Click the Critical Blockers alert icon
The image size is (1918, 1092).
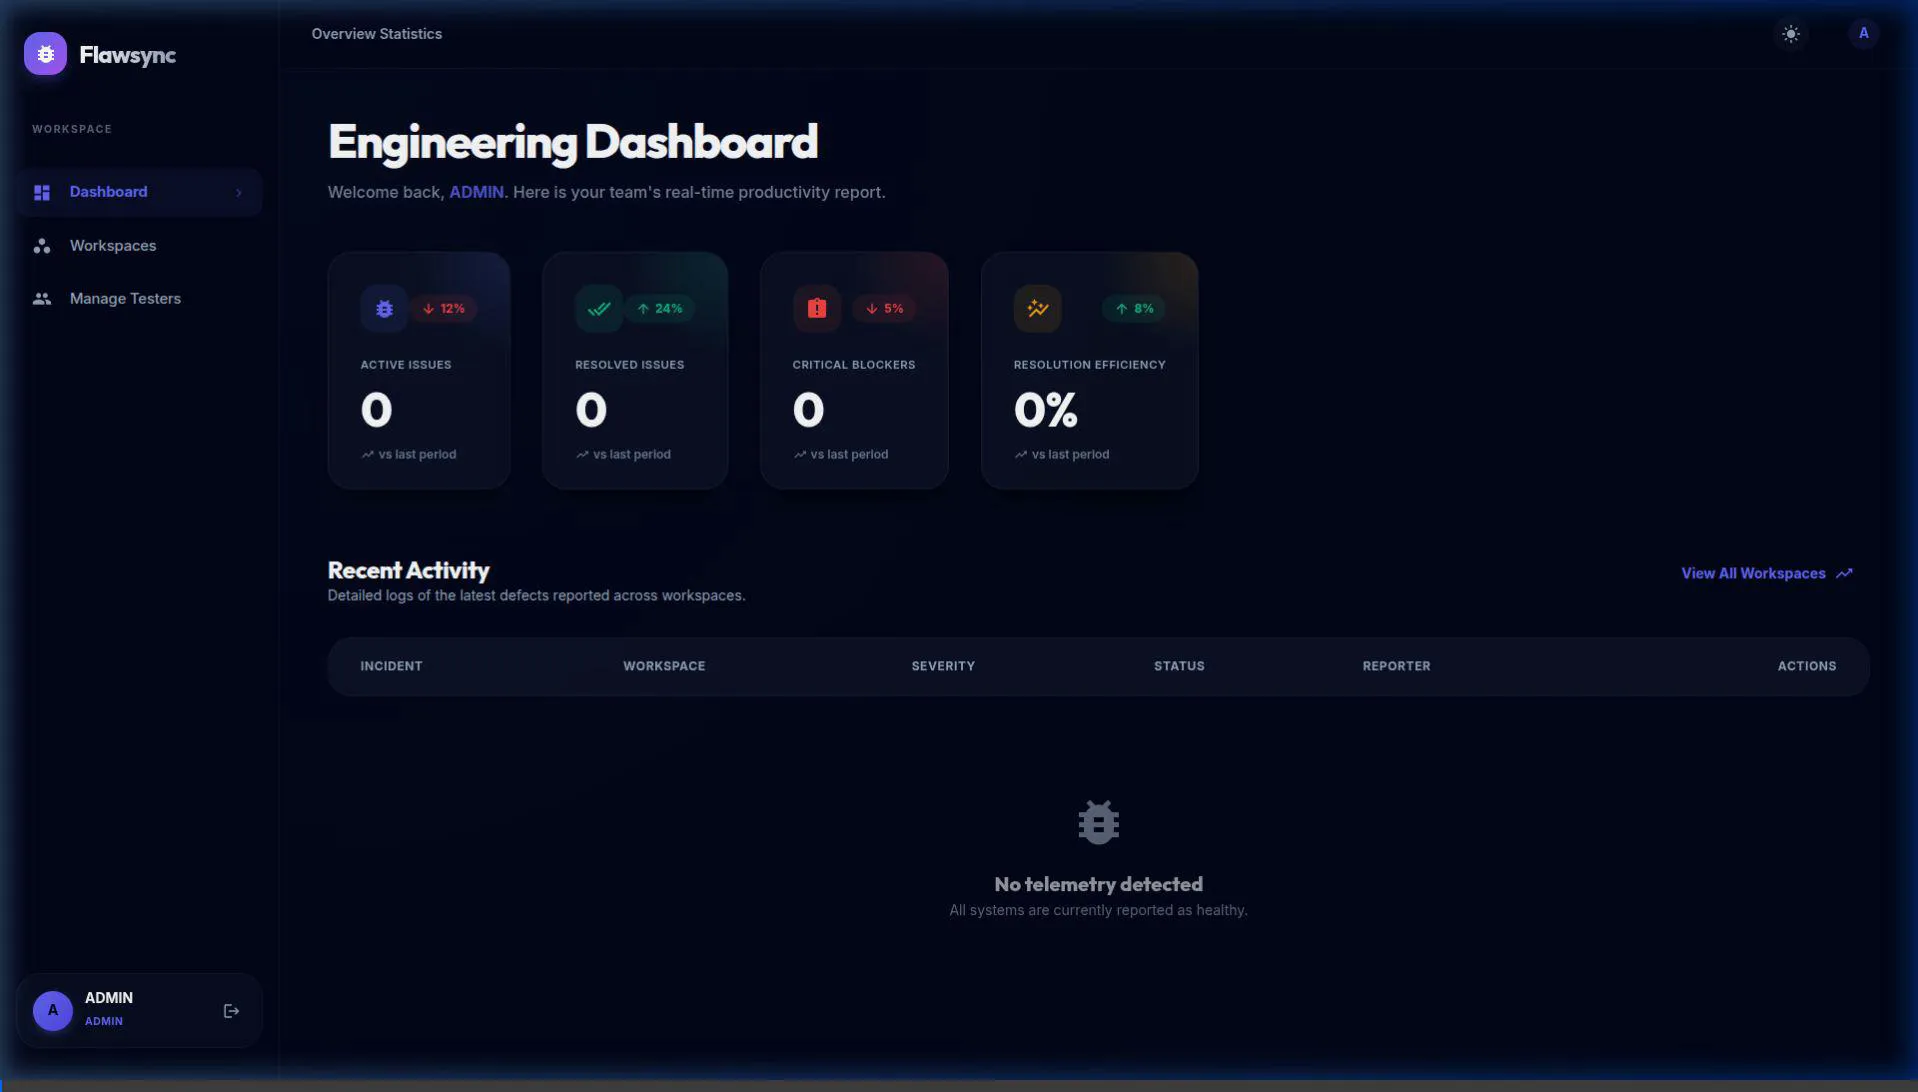pos(816,309)
